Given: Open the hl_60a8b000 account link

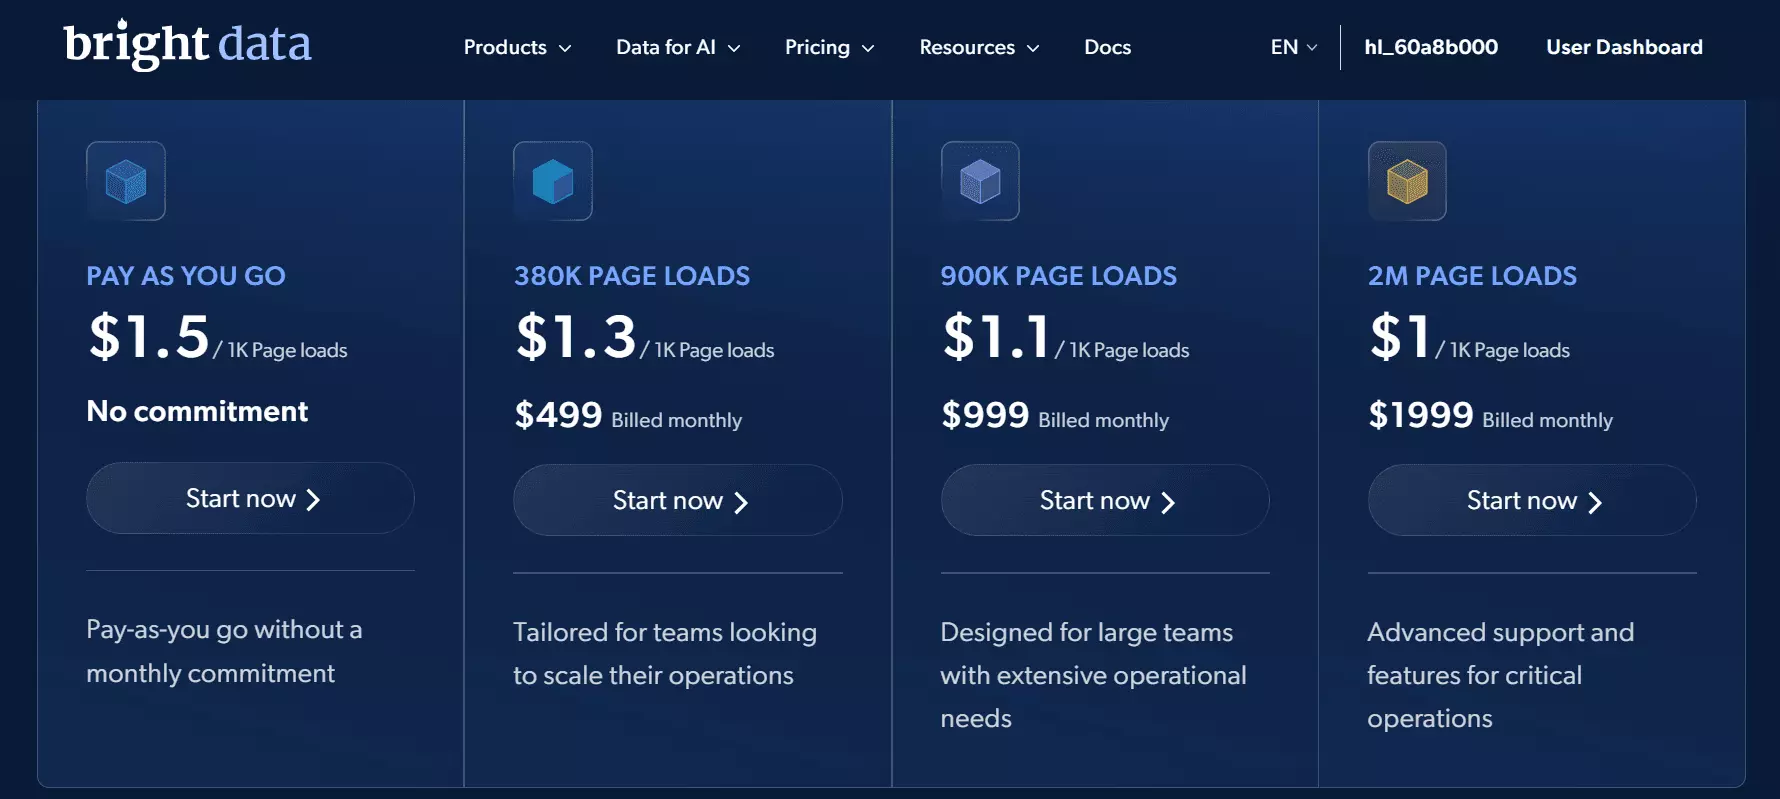Looking at the screenshot, I should [1431, 47].
